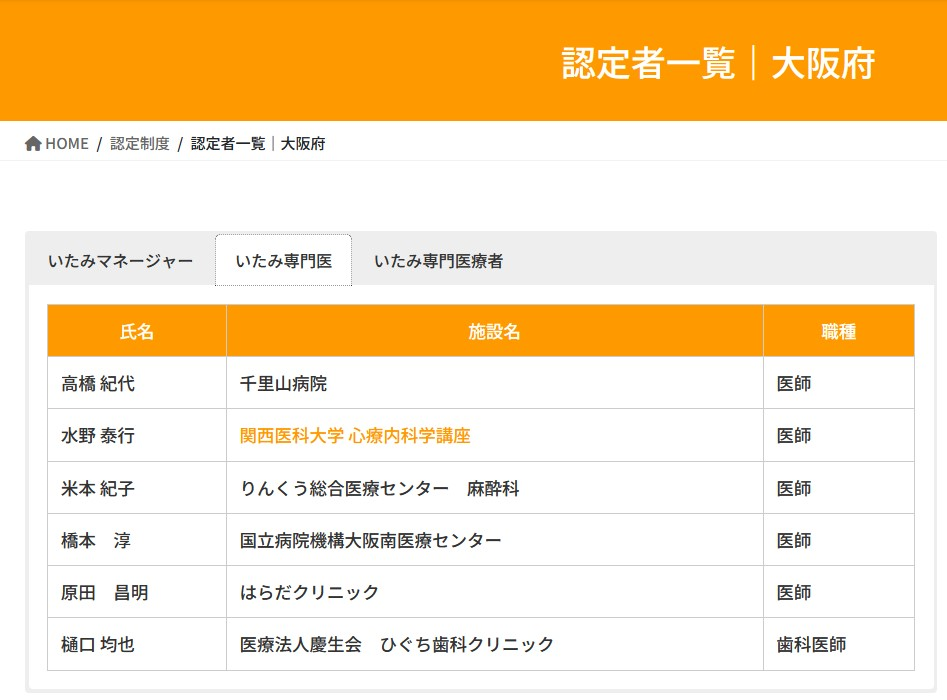Open the 関西医科大学 心療内科学講座 link
Viewport: 947px width, 700px height.
[355, 435]
